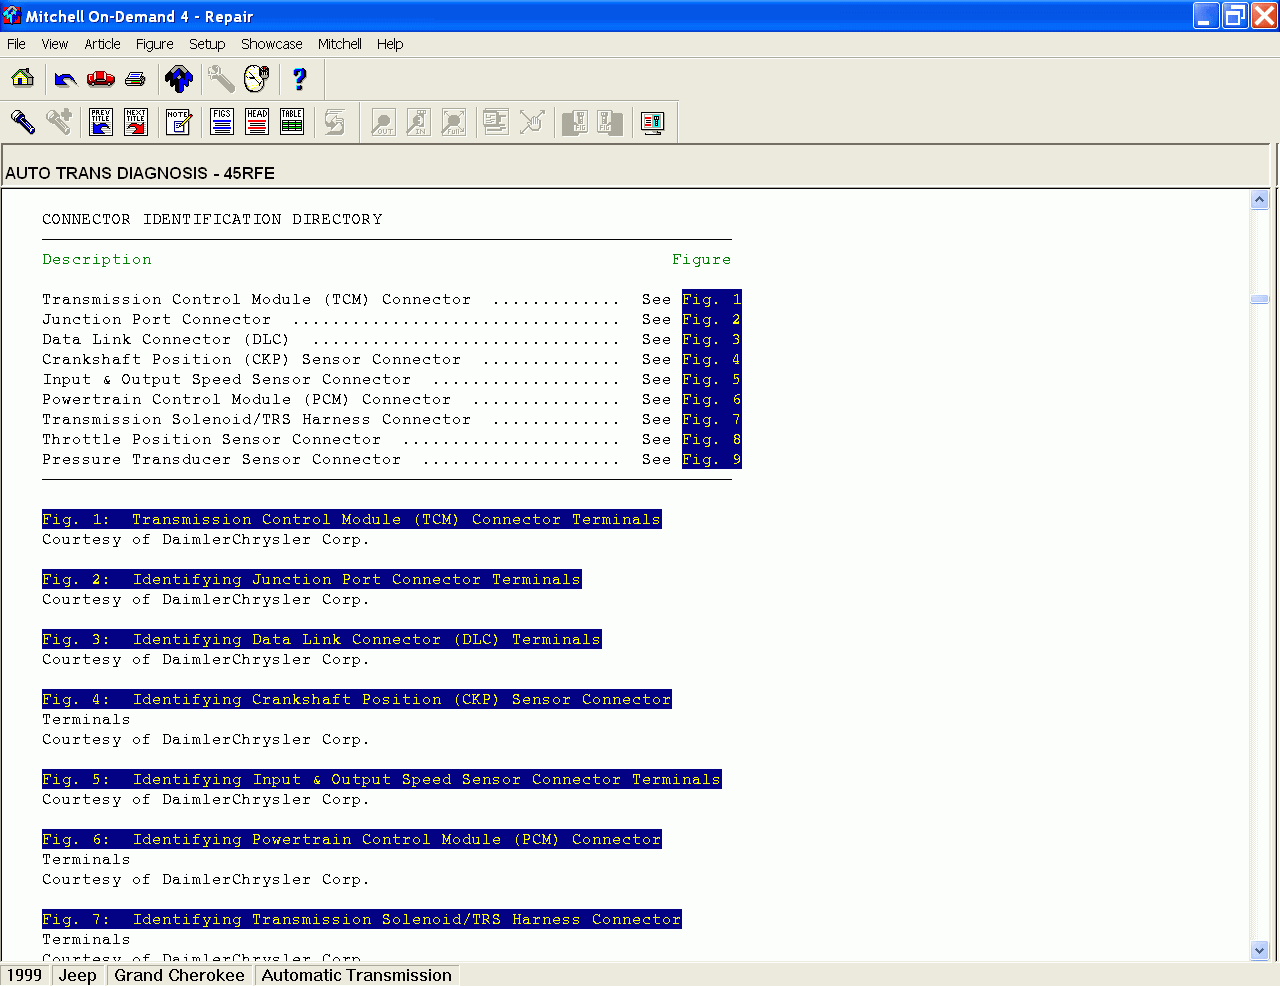This screenshot has height=986, width=1280.
Task: Follow the Fig. 9 link in directory
Action: click(712, 459)
